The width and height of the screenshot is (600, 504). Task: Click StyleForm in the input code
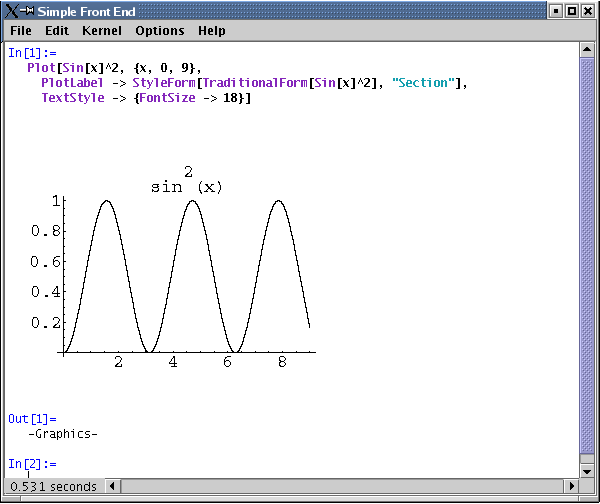(x=164, y=83)
